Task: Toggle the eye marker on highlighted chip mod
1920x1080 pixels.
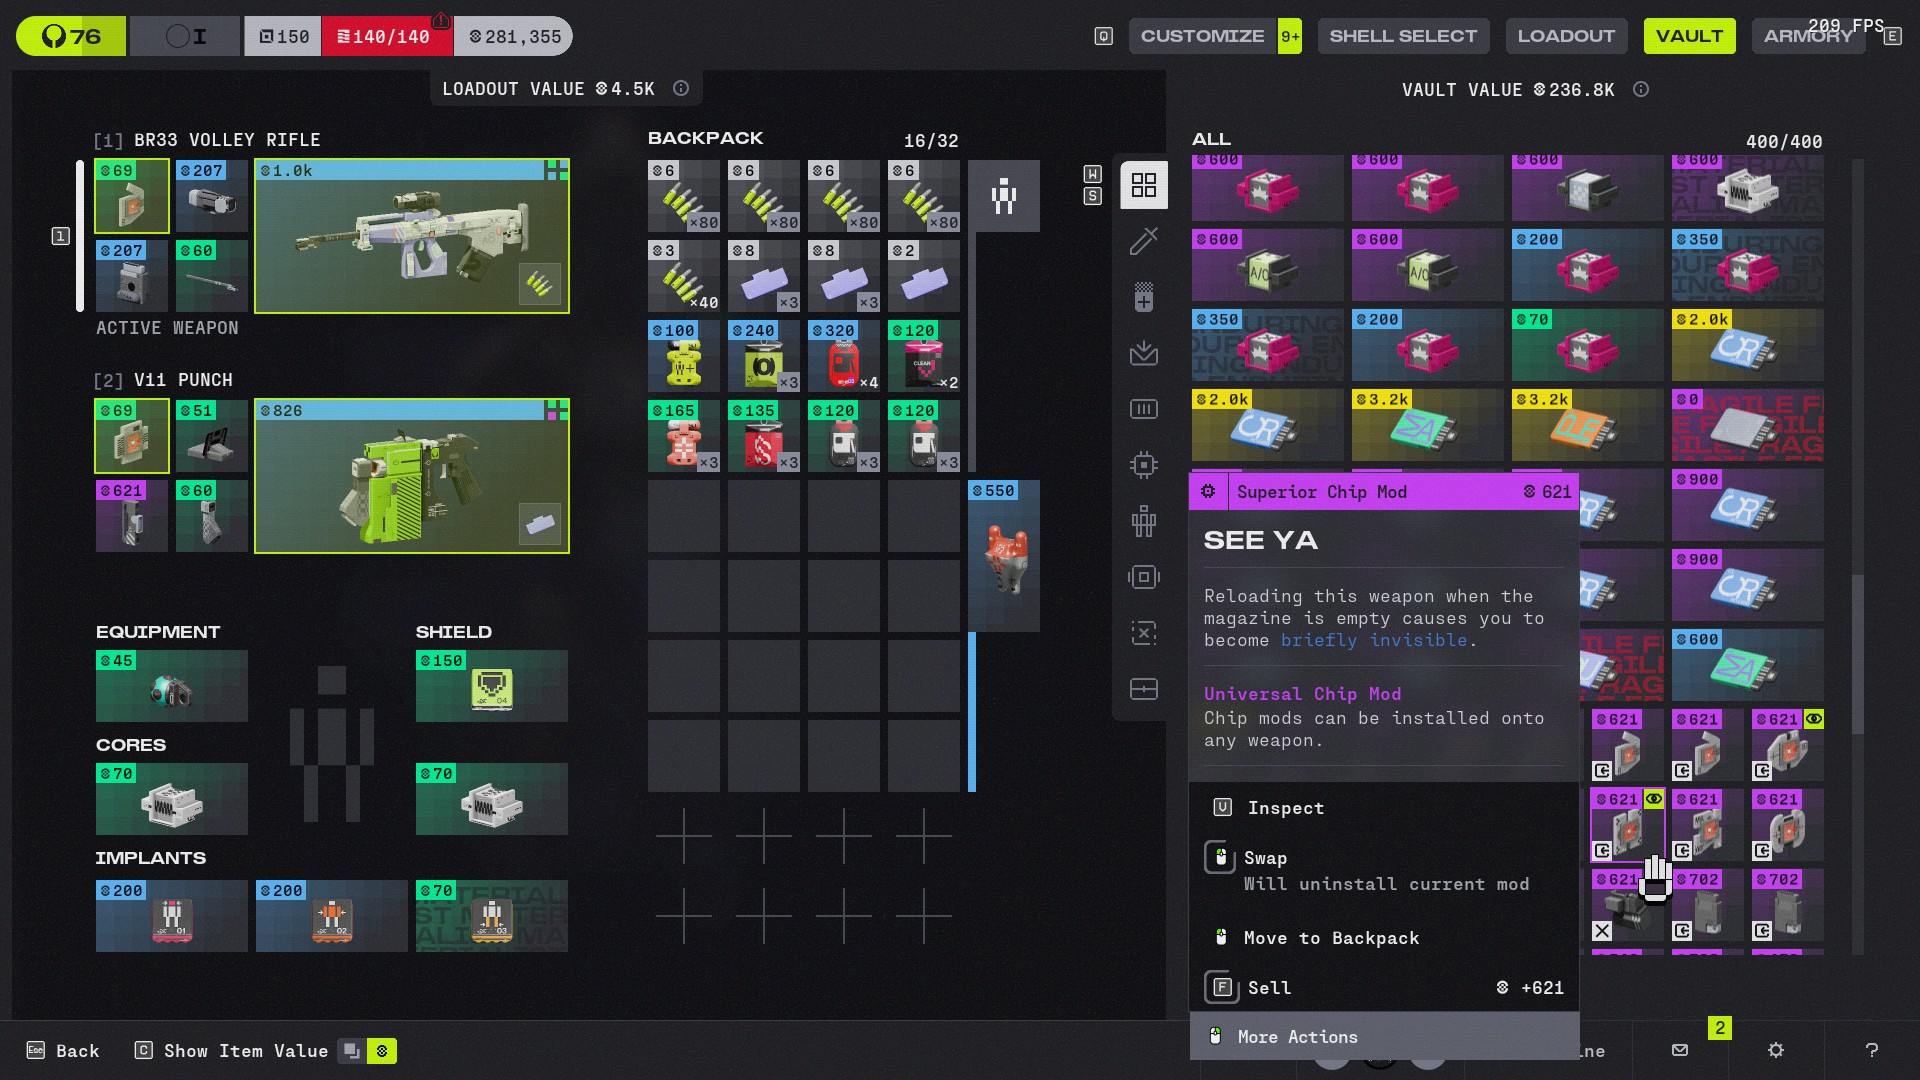Action: [x=1654, y=799]
